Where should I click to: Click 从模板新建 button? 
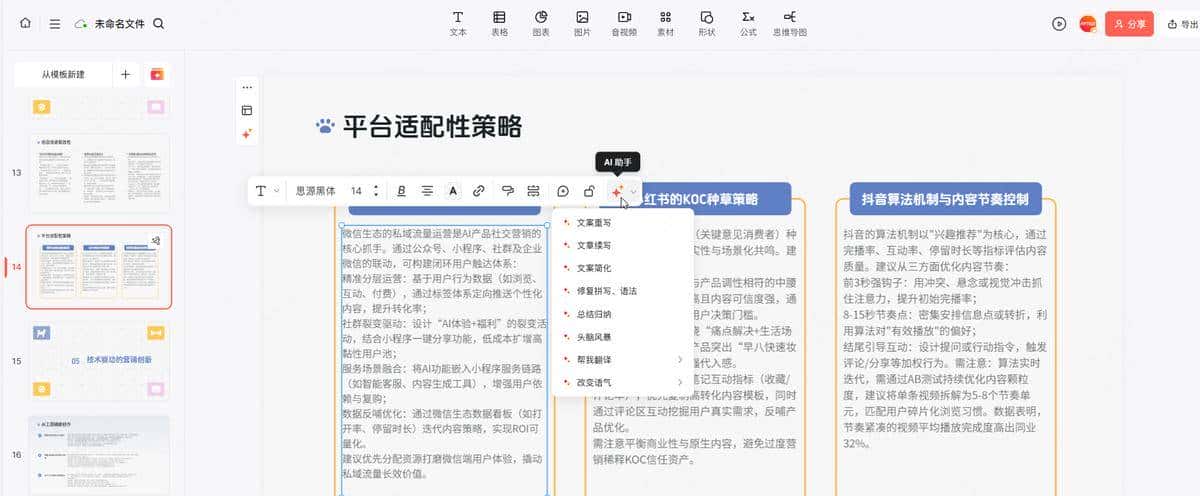point(63,74)
